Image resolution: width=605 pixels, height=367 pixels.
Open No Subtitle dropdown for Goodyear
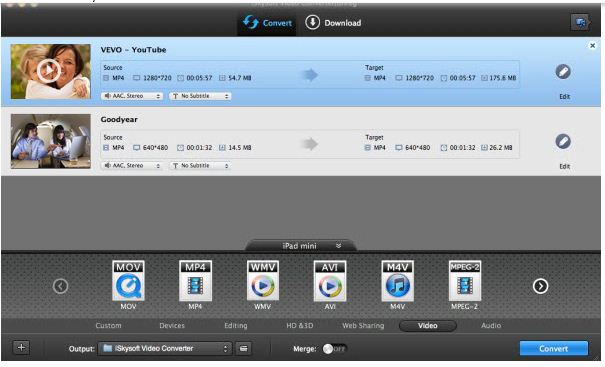coord(200,166)
